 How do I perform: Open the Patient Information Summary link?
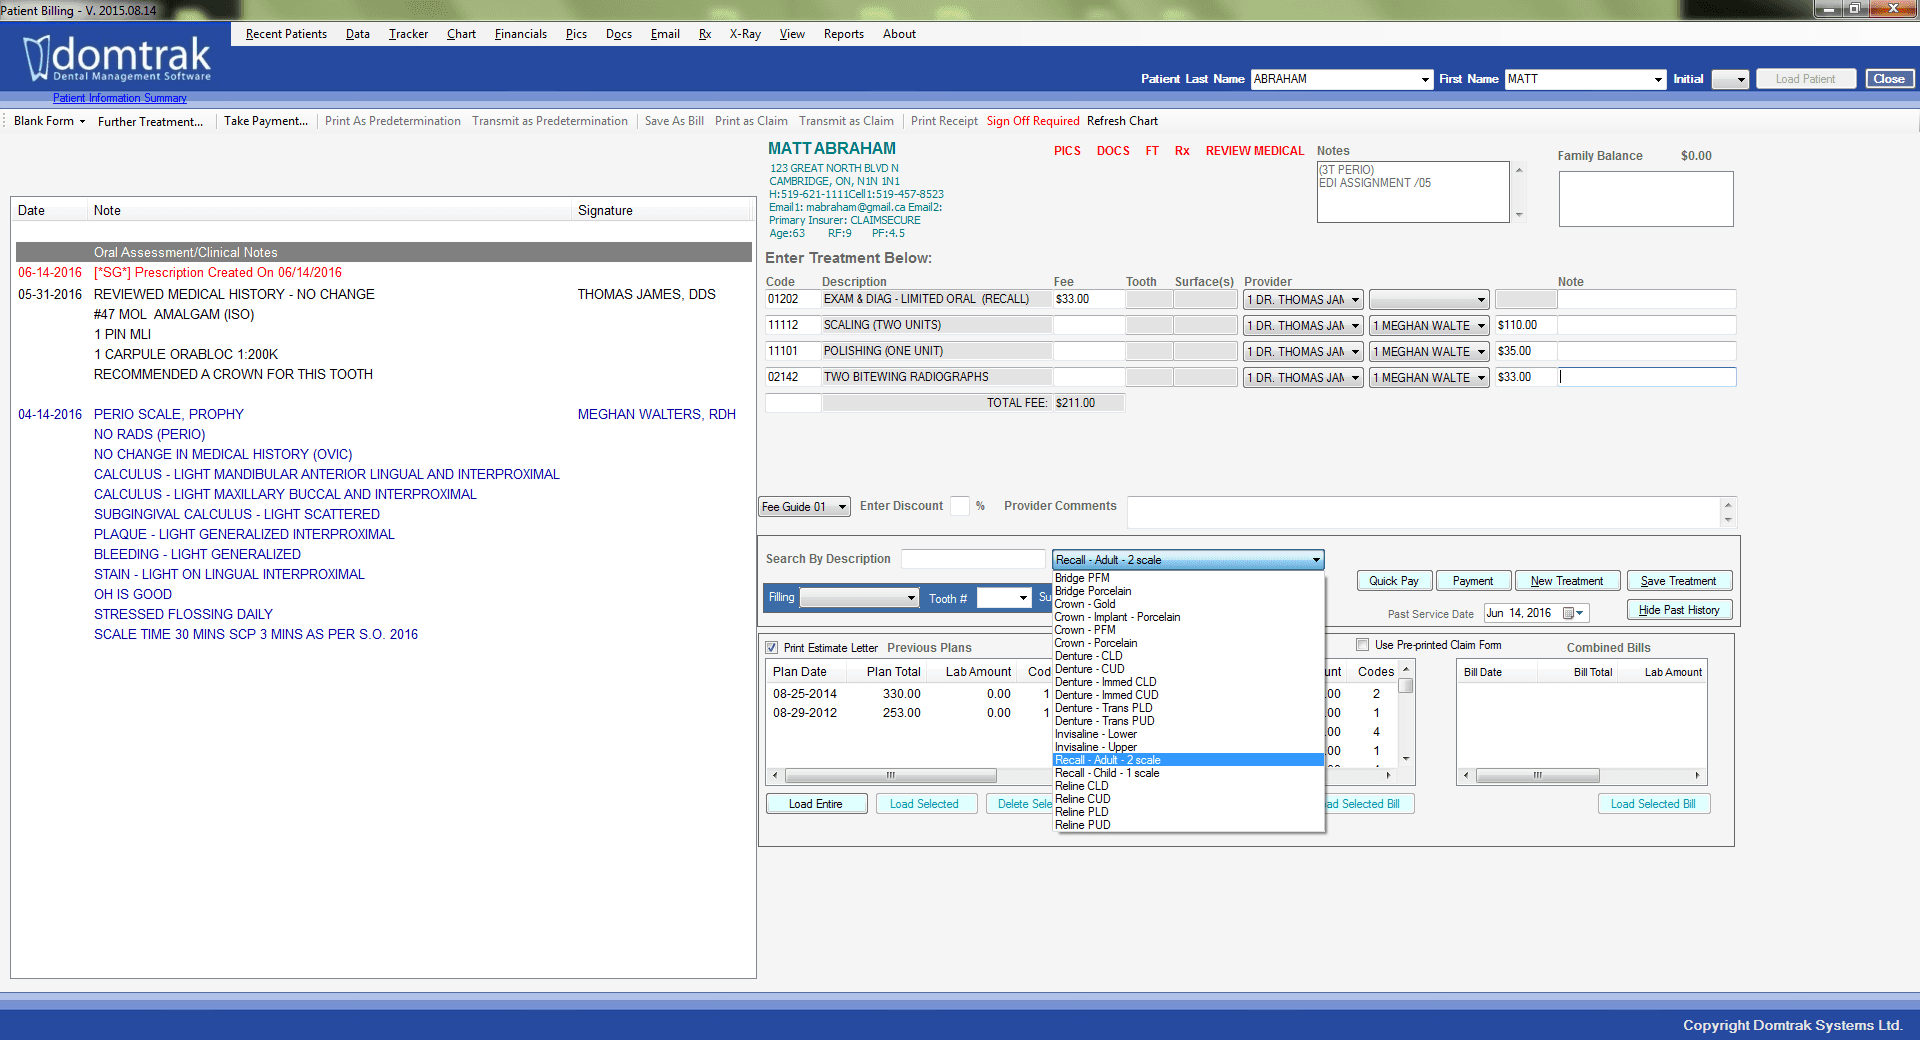tap(120, 98)
